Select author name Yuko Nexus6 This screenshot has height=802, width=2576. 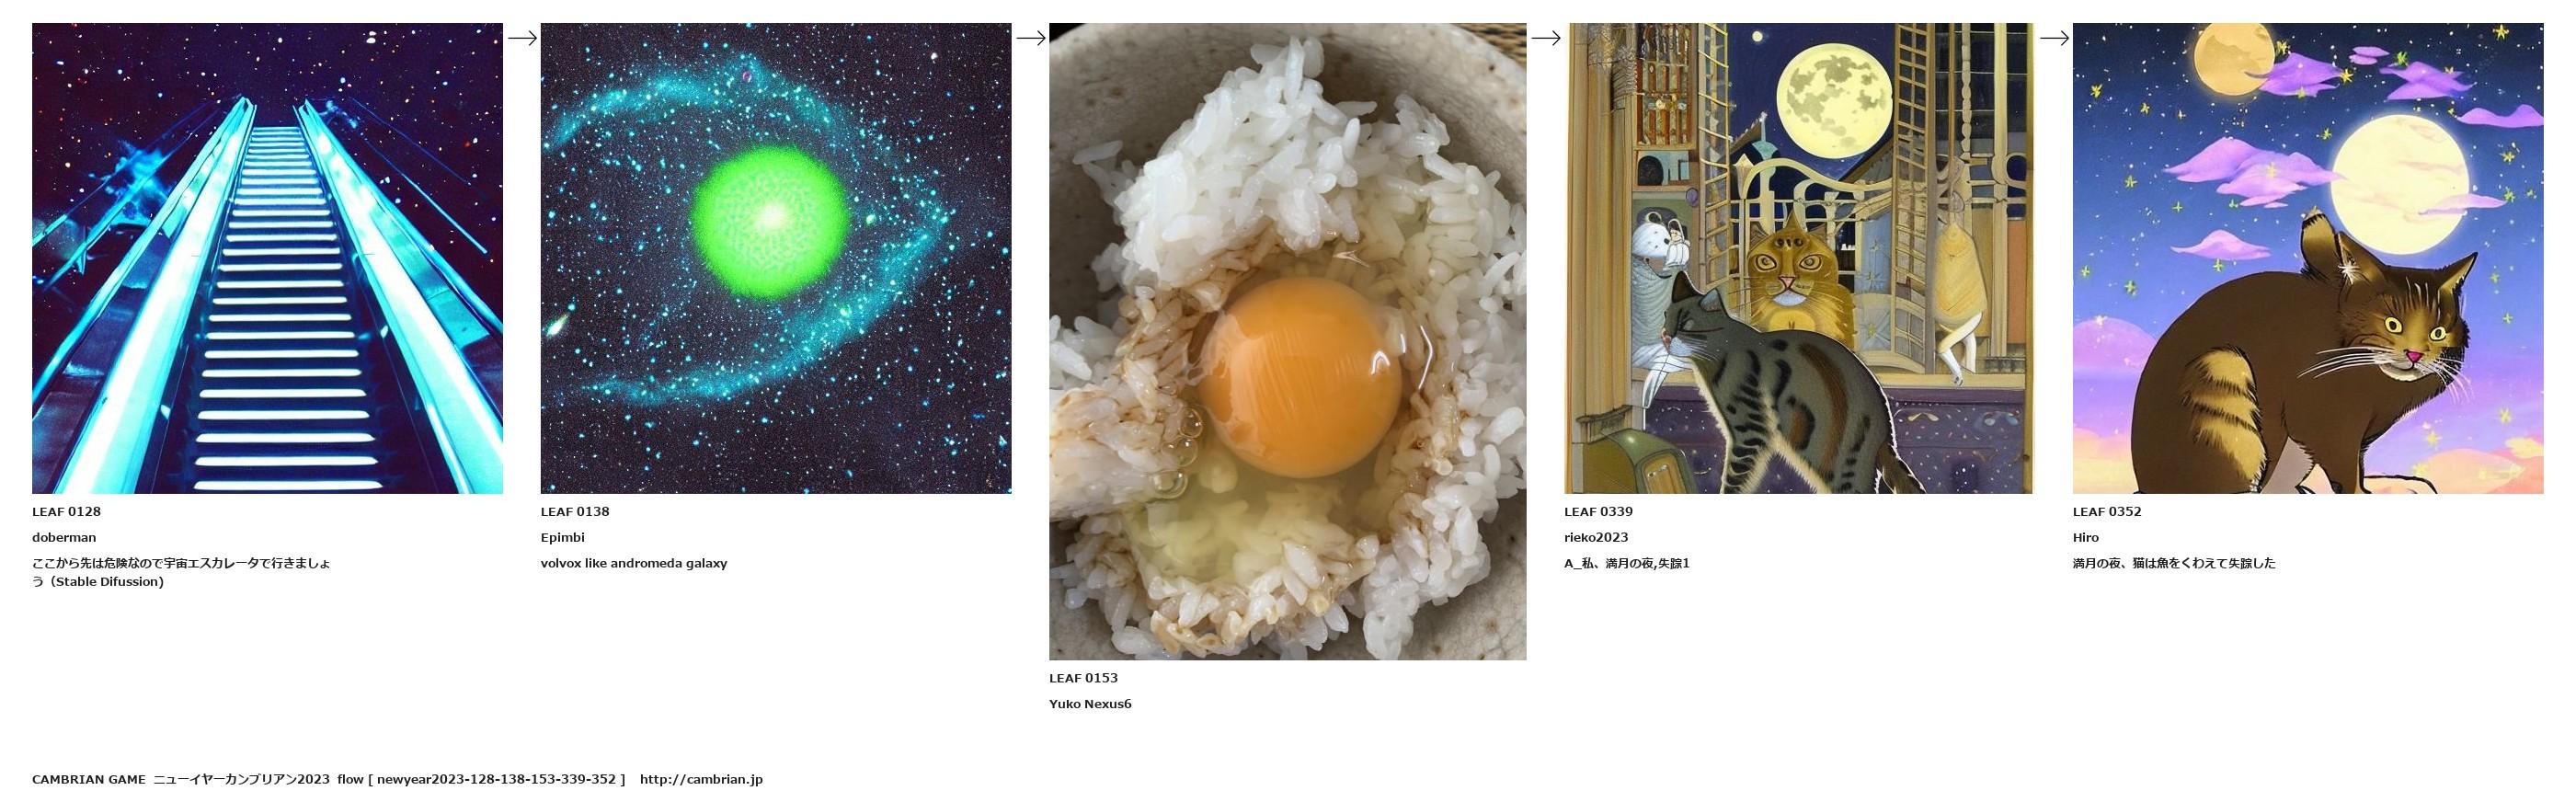point(1090,703)
